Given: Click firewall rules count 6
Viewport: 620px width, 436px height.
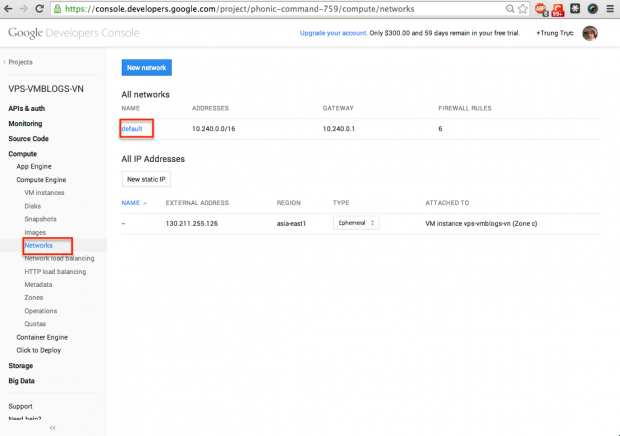Looking at the screenshot, I should [440, 129].
